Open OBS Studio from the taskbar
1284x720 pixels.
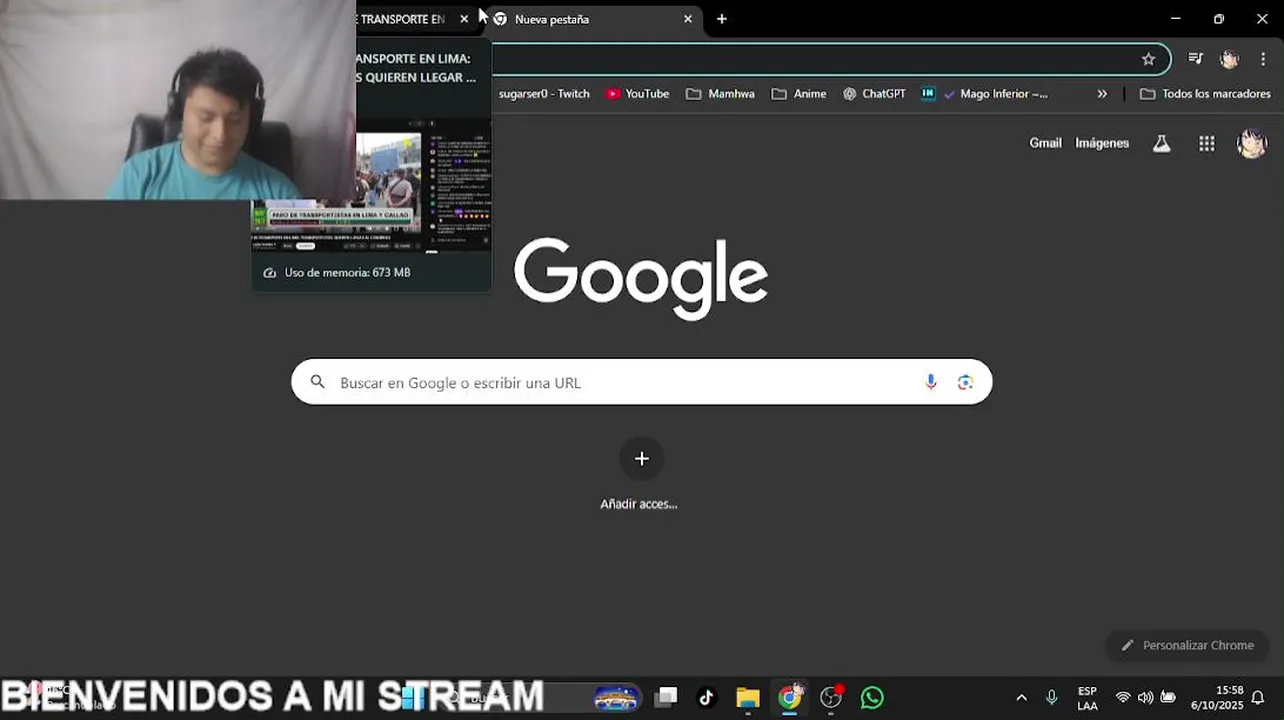click(831, 698)
